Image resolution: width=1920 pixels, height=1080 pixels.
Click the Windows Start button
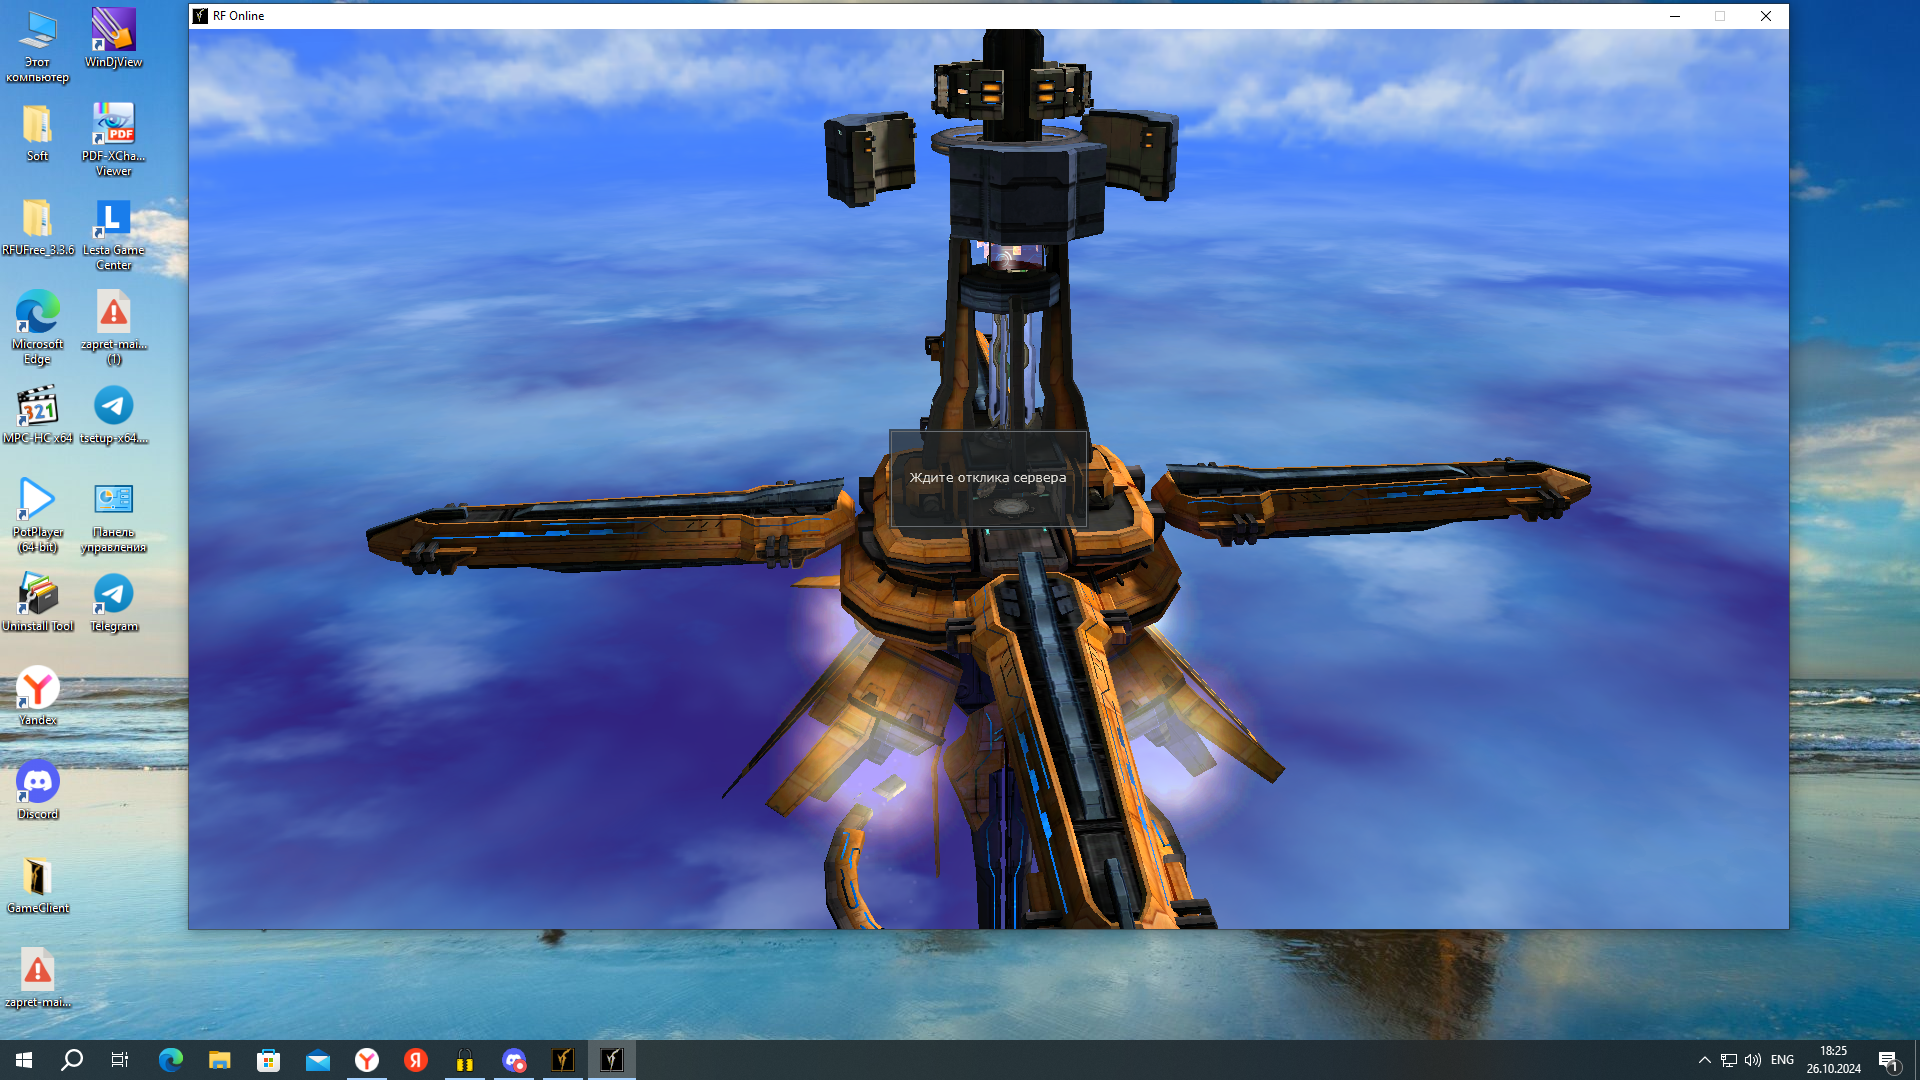pos(24,1060)
